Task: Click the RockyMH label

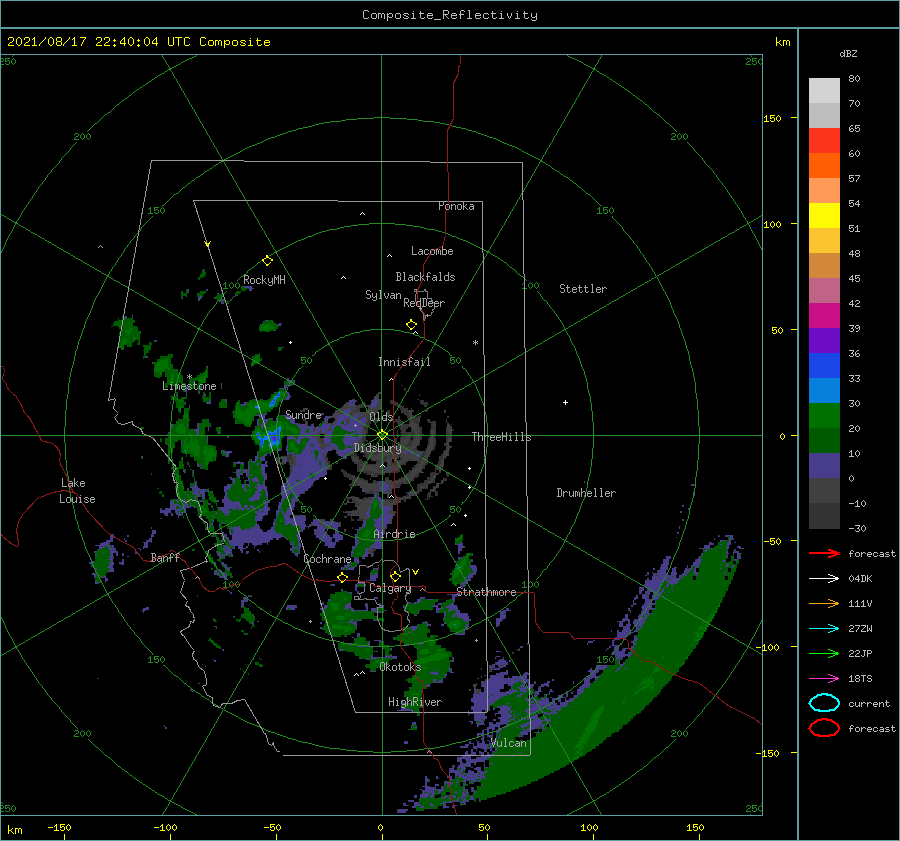Action: coord(264,280)
